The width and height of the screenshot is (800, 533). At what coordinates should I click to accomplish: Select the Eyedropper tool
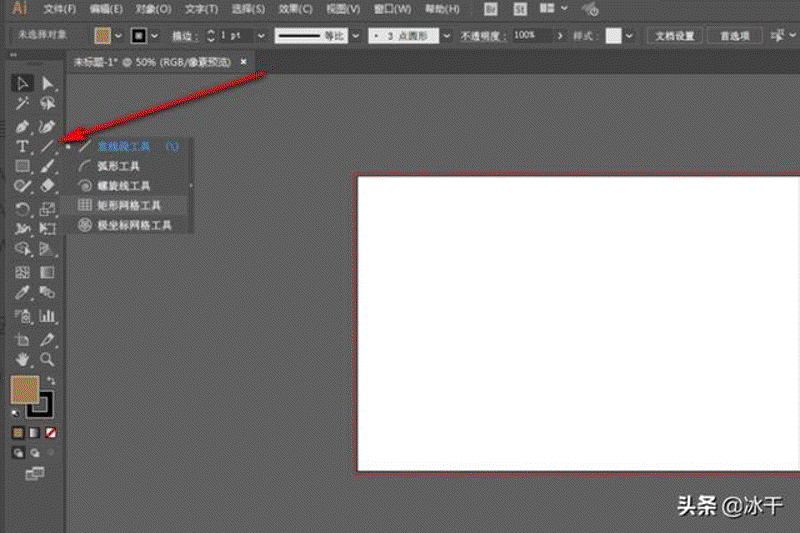[x=22, y=292]
